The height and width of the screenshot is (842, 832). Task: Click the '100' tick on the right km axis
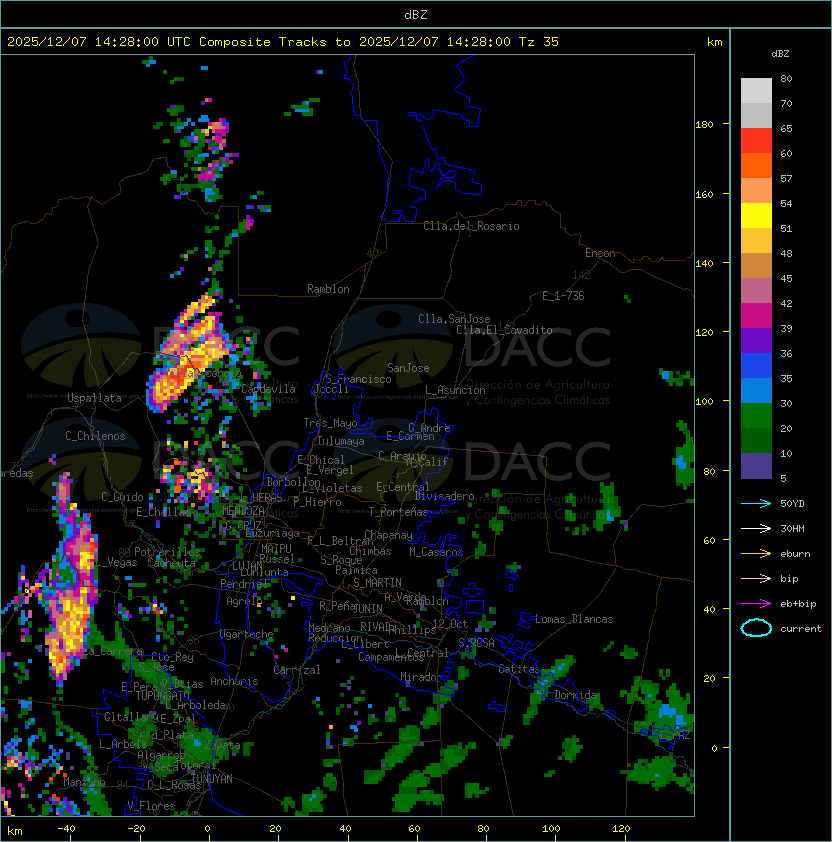(704, 402)
